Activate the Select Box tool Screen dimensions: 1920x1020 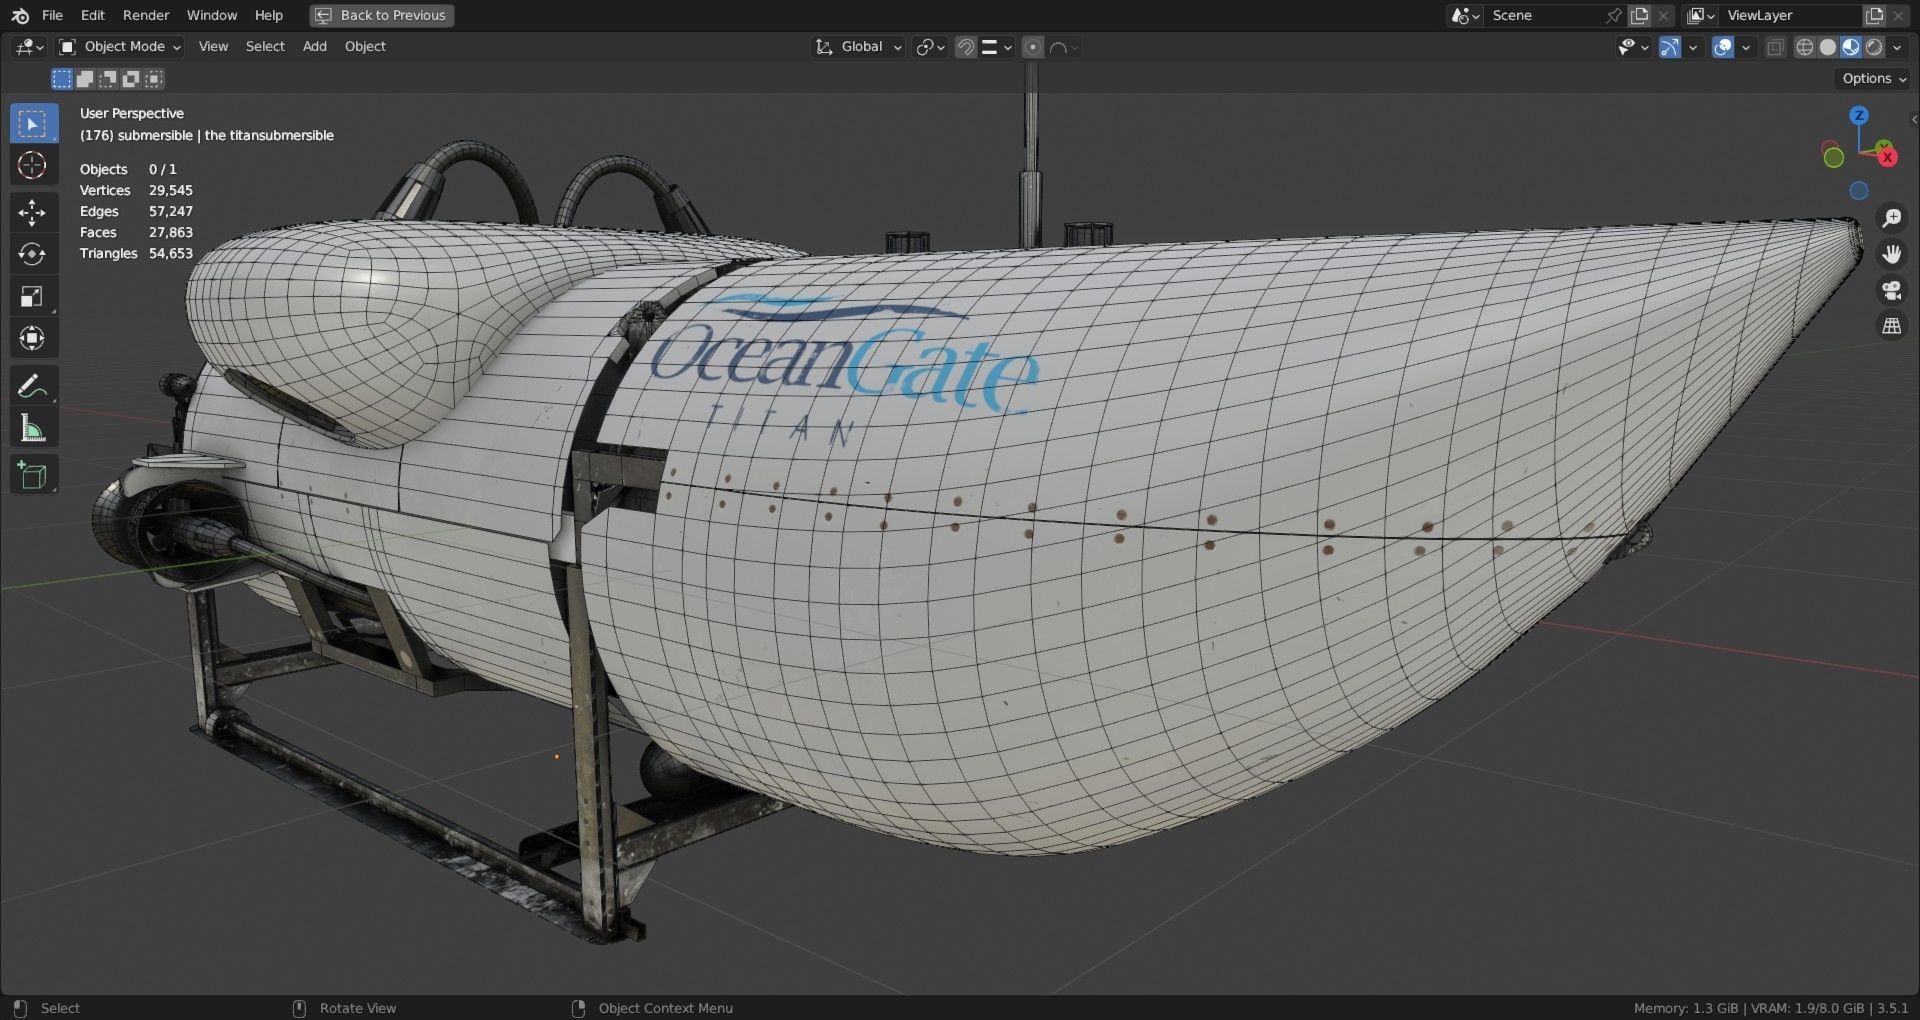[33, 124]
